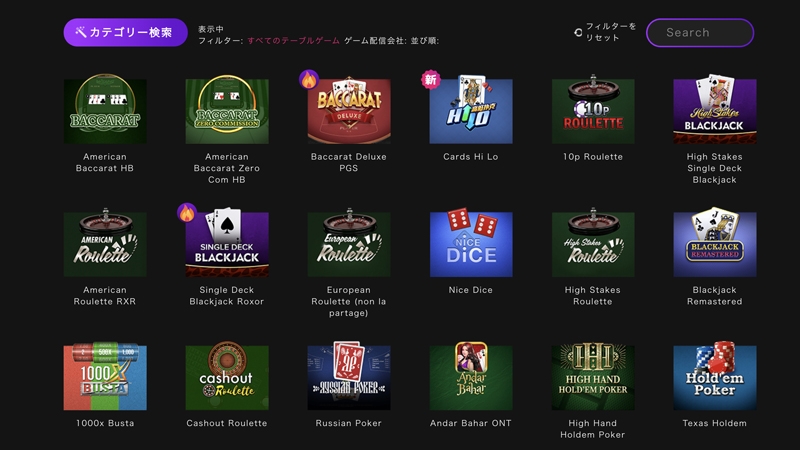
Task: Open High Hand Holdem Poker thumbnail
Action: (x=593, y=377)
